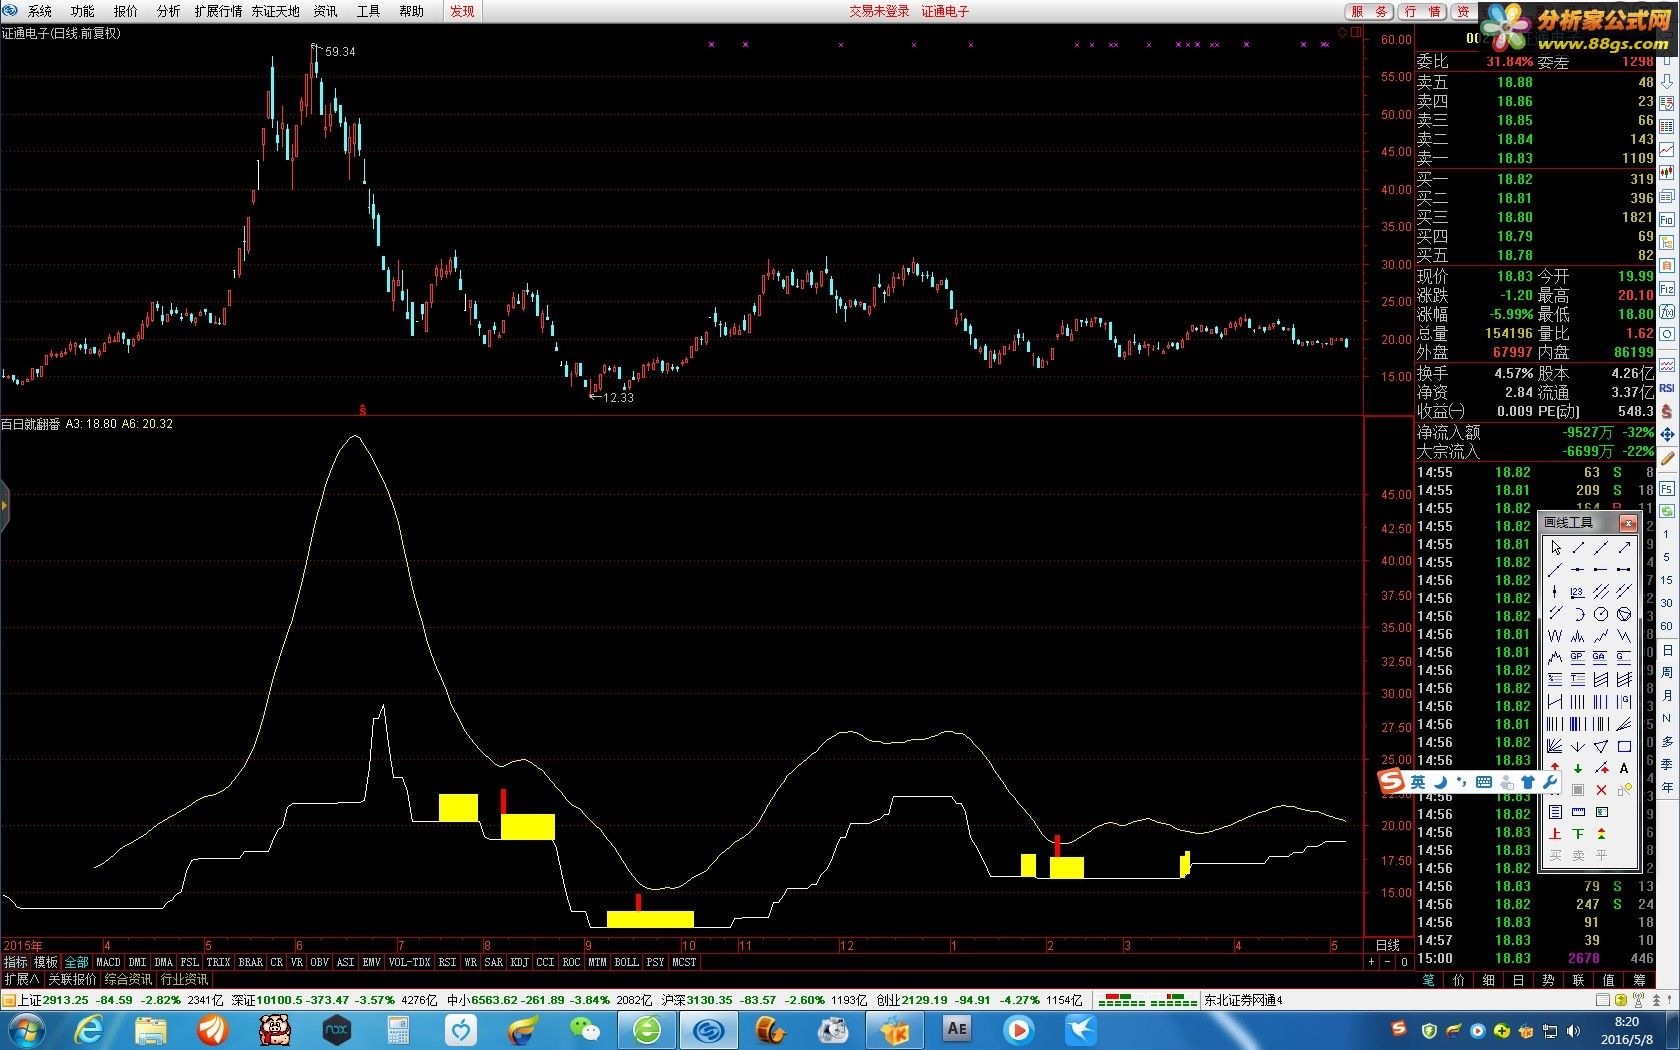Choose the green down arrow marker tool

click(x=1578, y=768)
